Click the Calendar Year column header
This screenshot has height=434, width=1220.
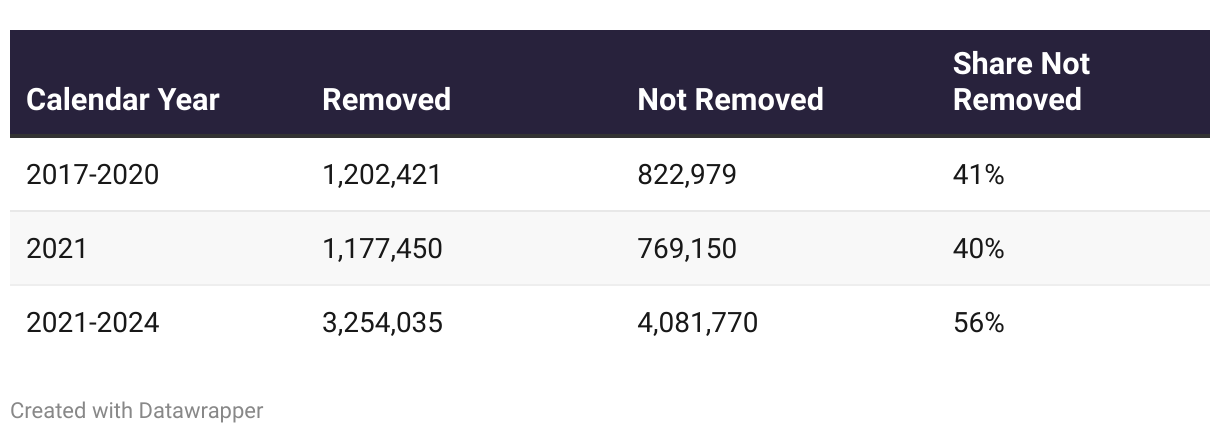[123, 100]
